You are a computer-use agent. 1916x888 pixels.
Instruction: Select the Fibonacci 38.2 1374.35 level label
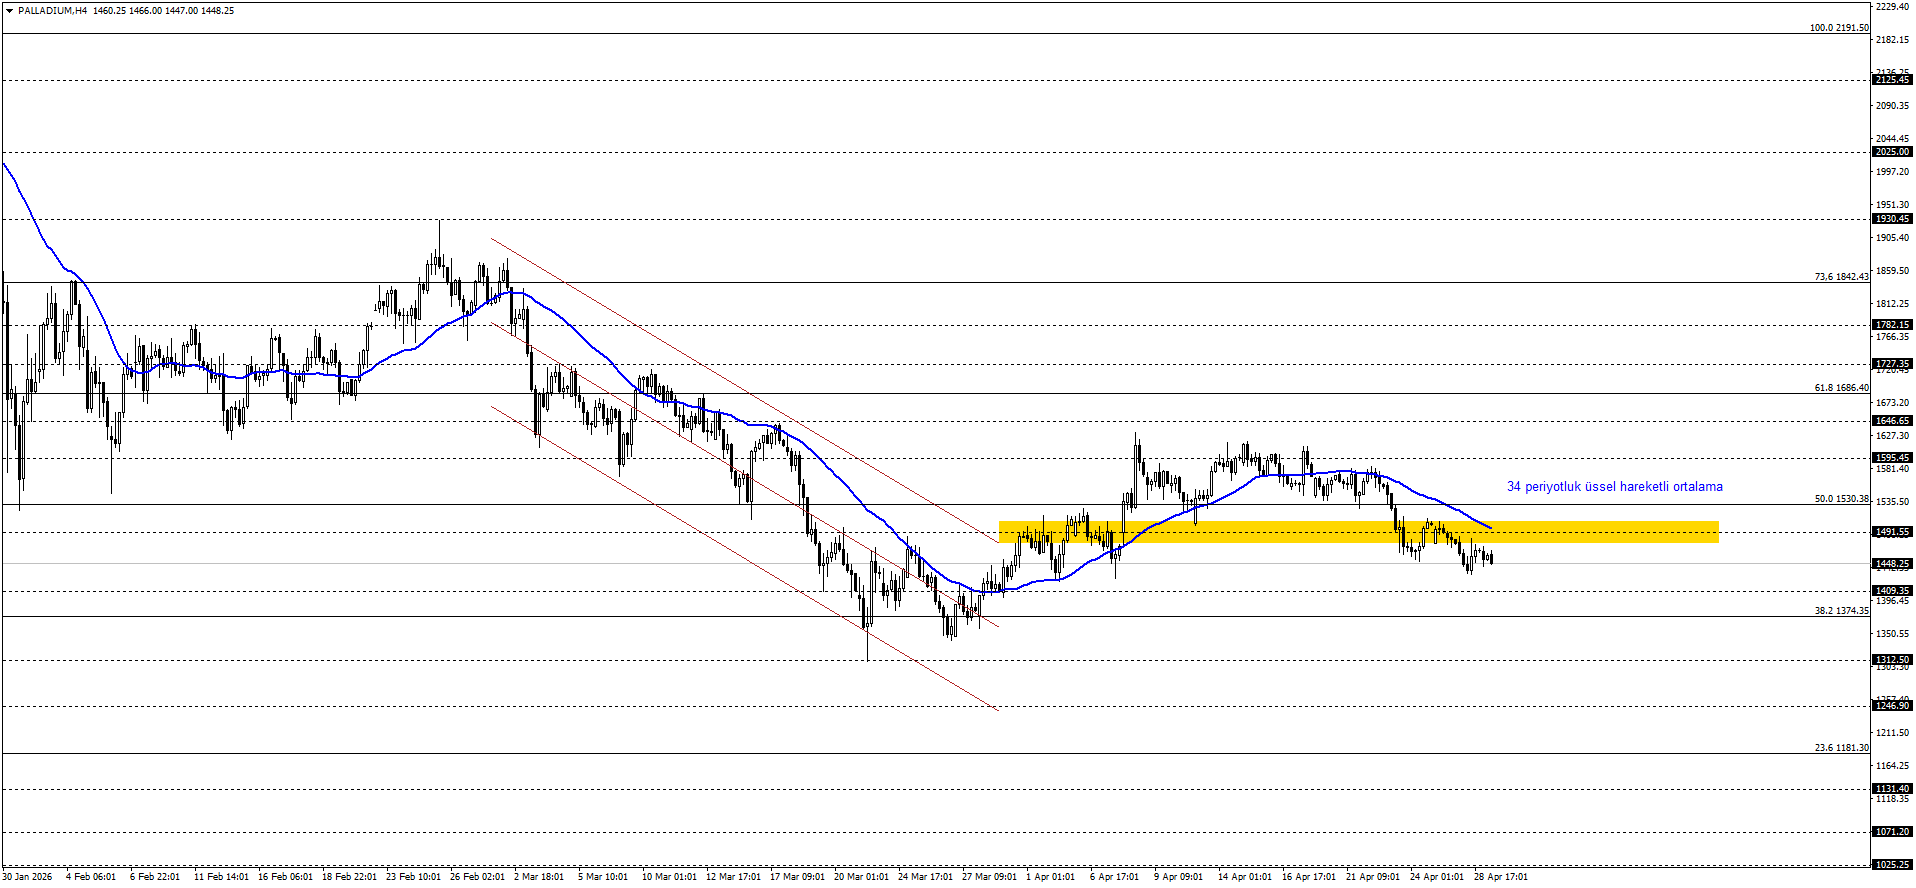tap(1841, 611)
